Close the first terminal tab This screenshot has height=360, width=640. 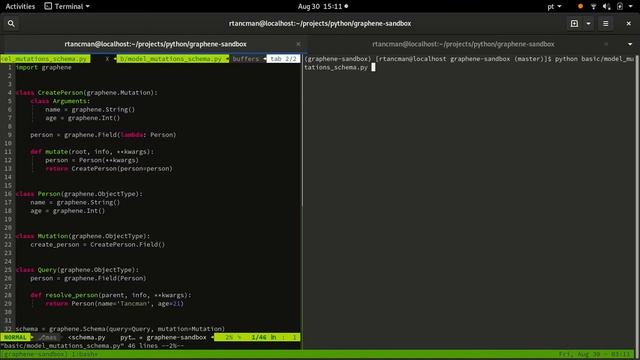298,44
